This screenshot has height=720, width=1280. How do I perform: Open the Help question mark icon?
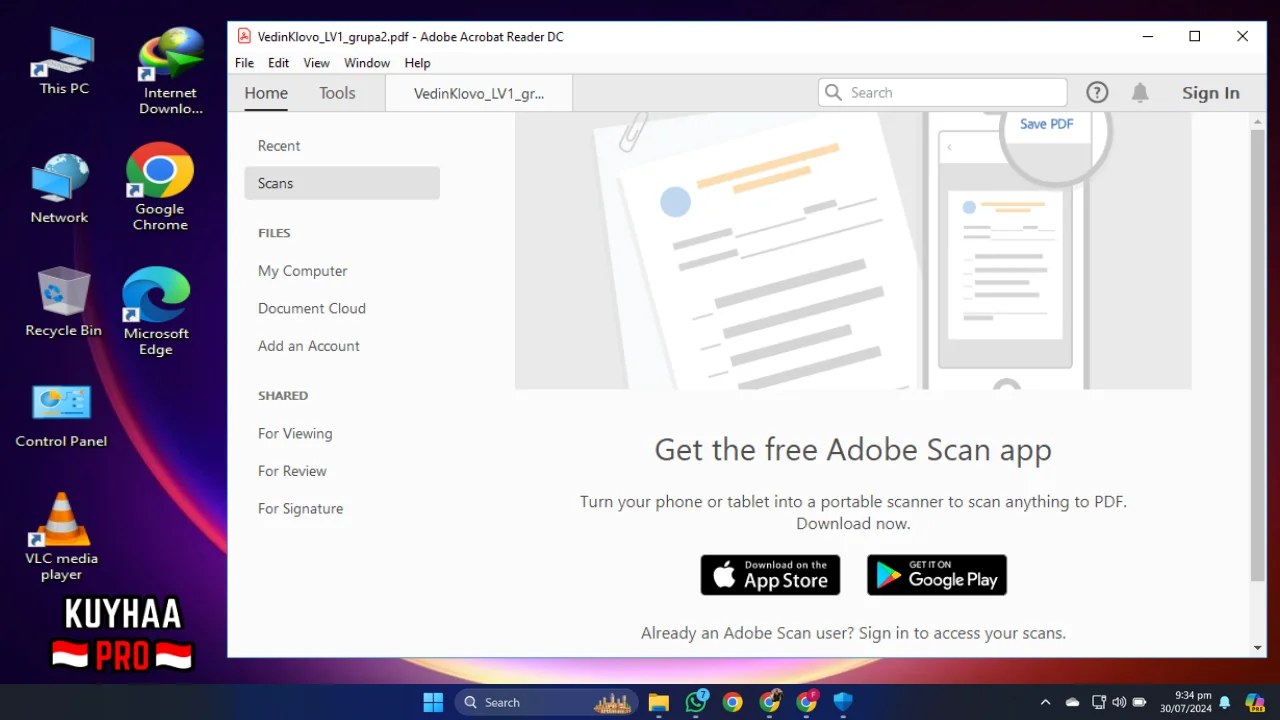point(1097,92)
